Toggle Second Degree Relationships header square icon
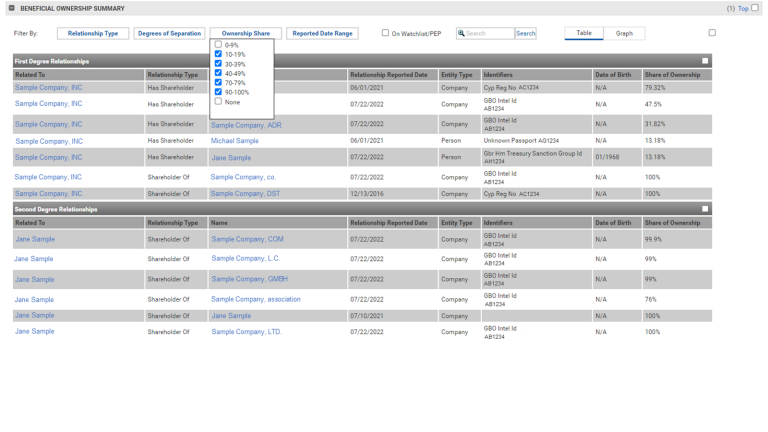Image resolution: width=768 pixels, height=432 pixels. [x=705, y=209]
